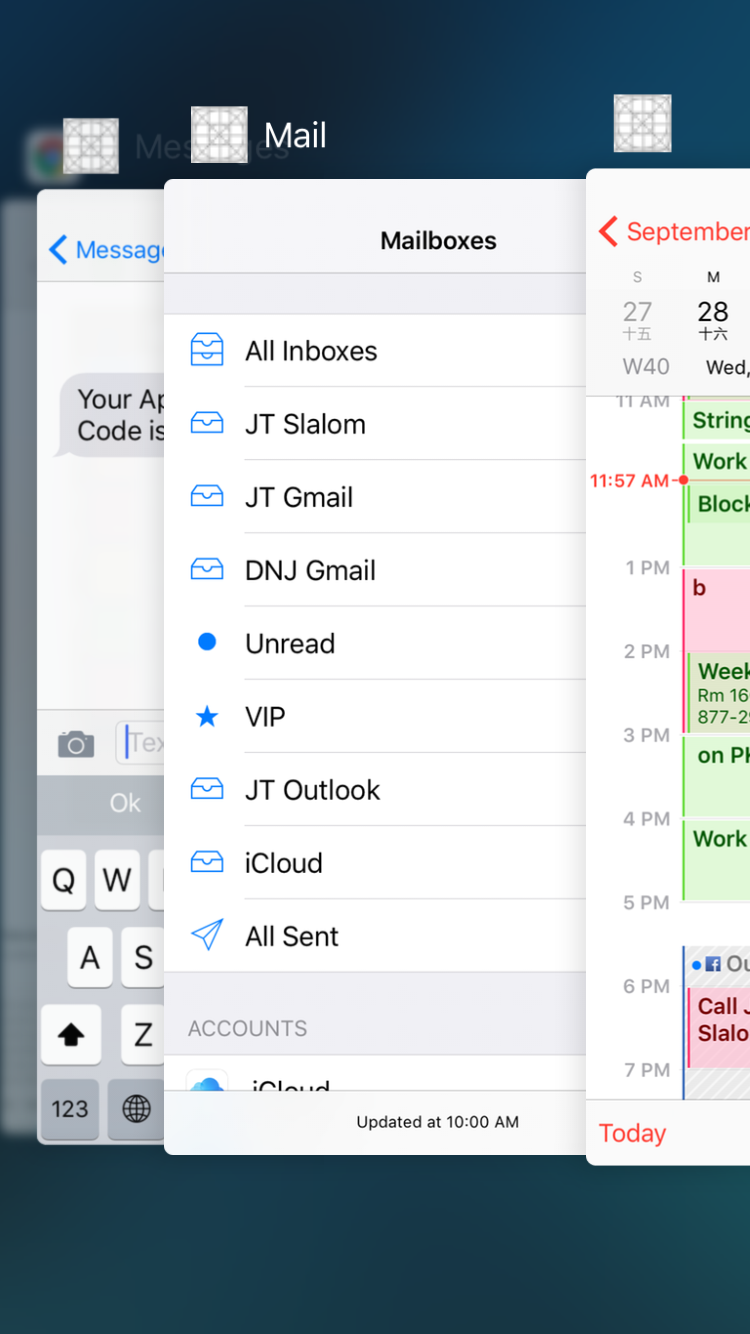Tap the All Inboxes tray icon
This screenshot has width=750, height=1334.
pos(207,350)
